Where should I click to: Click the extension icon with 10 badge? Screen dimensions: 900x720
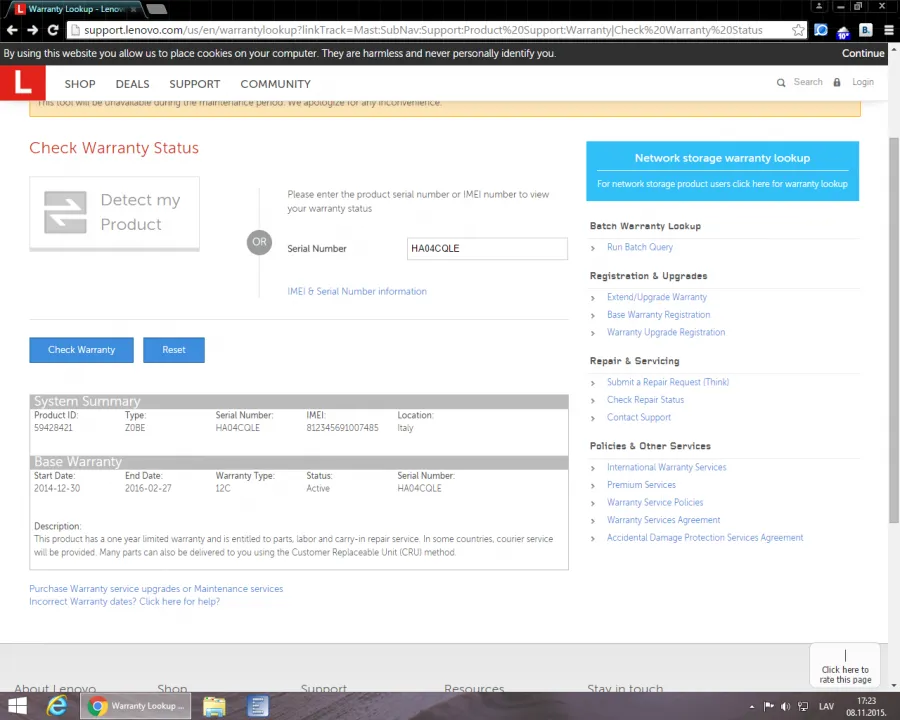pos(843,31)
